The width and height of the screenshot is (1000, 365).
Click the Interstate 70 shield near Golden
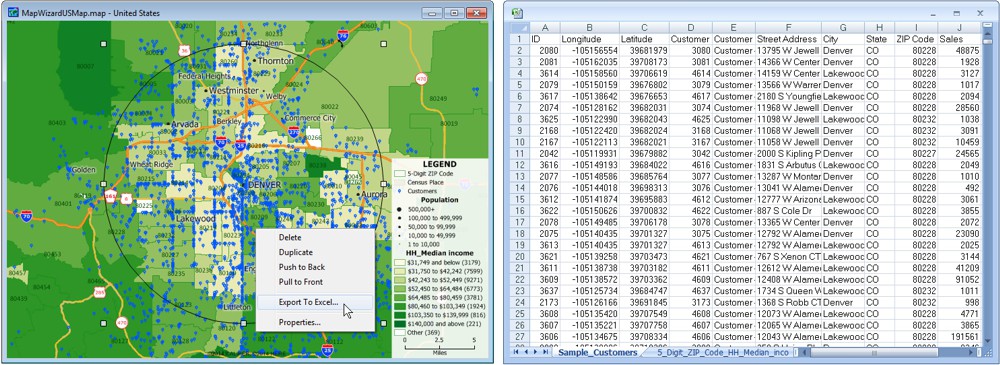(26, 215)
